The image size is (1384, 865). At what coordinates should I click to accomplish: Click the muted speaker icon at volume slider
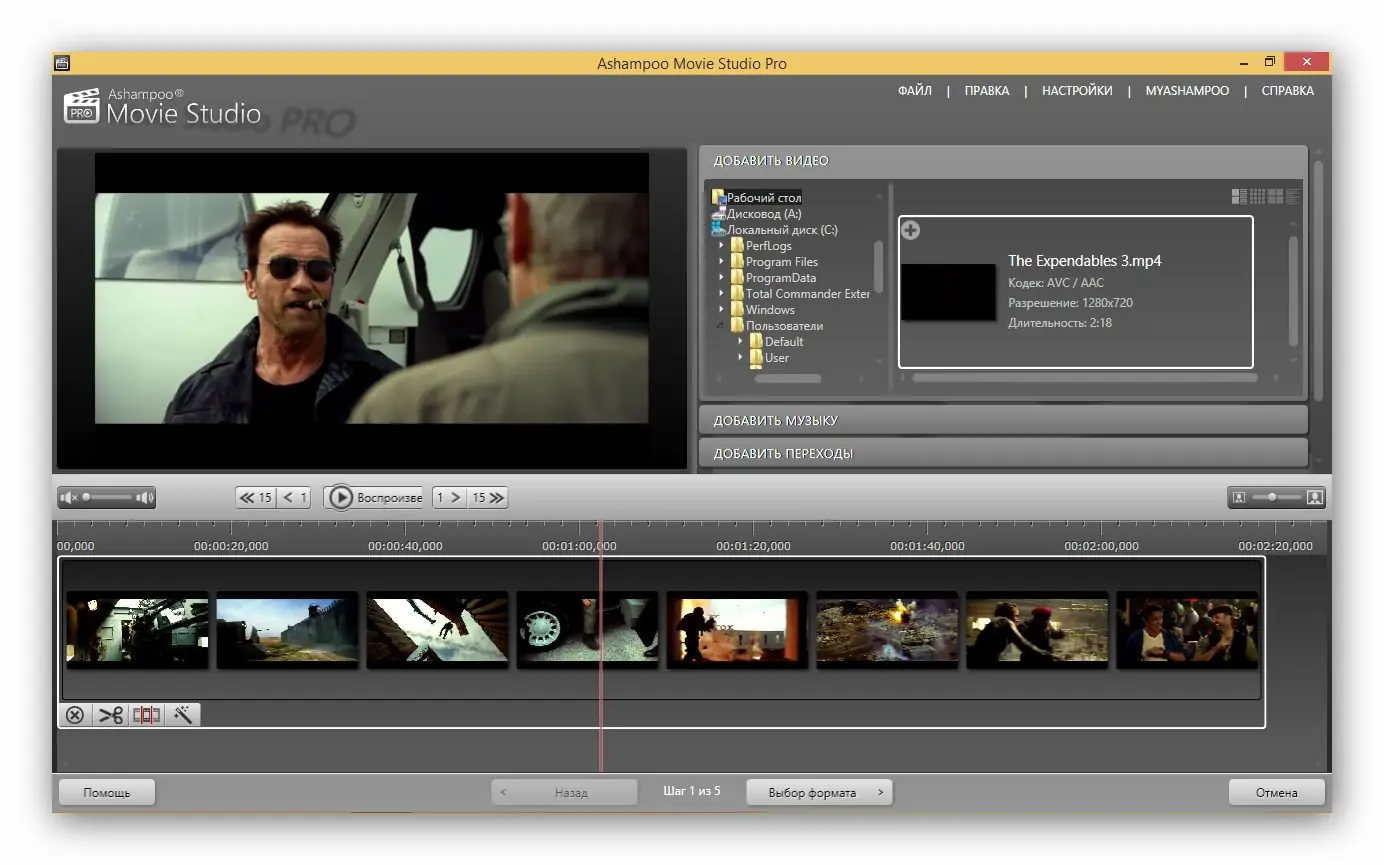pyautogui.click(x=69, y=497)
